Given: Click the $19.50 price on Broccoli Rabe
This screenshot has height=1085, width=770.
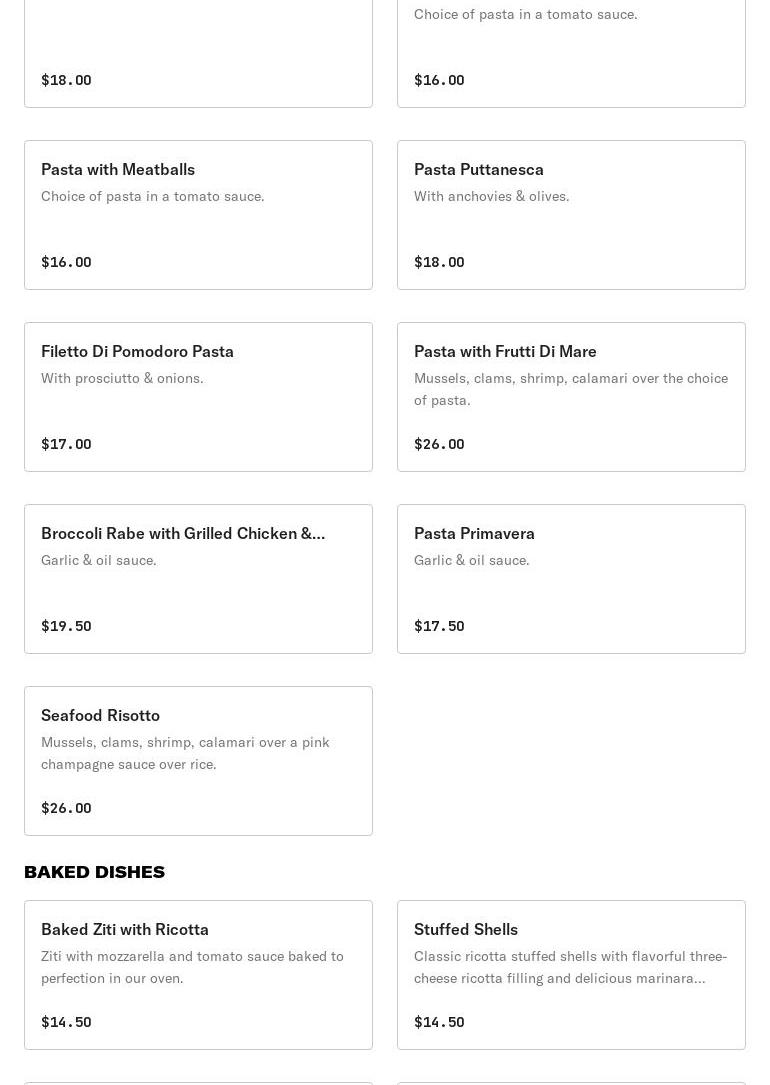Looking at the screenshot, I should 66,626.
